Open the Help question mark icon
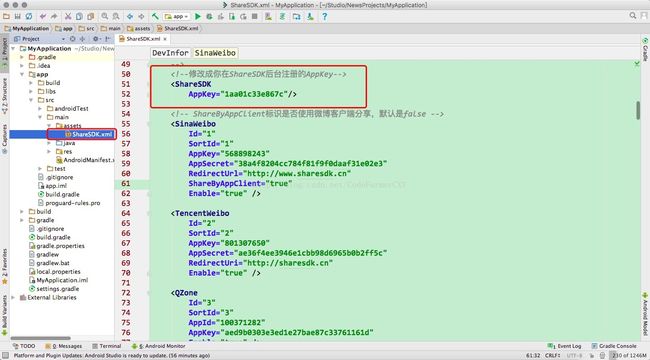Image resolution: width=650 pixels, height=360 pixels. click(x=325, y=17)
